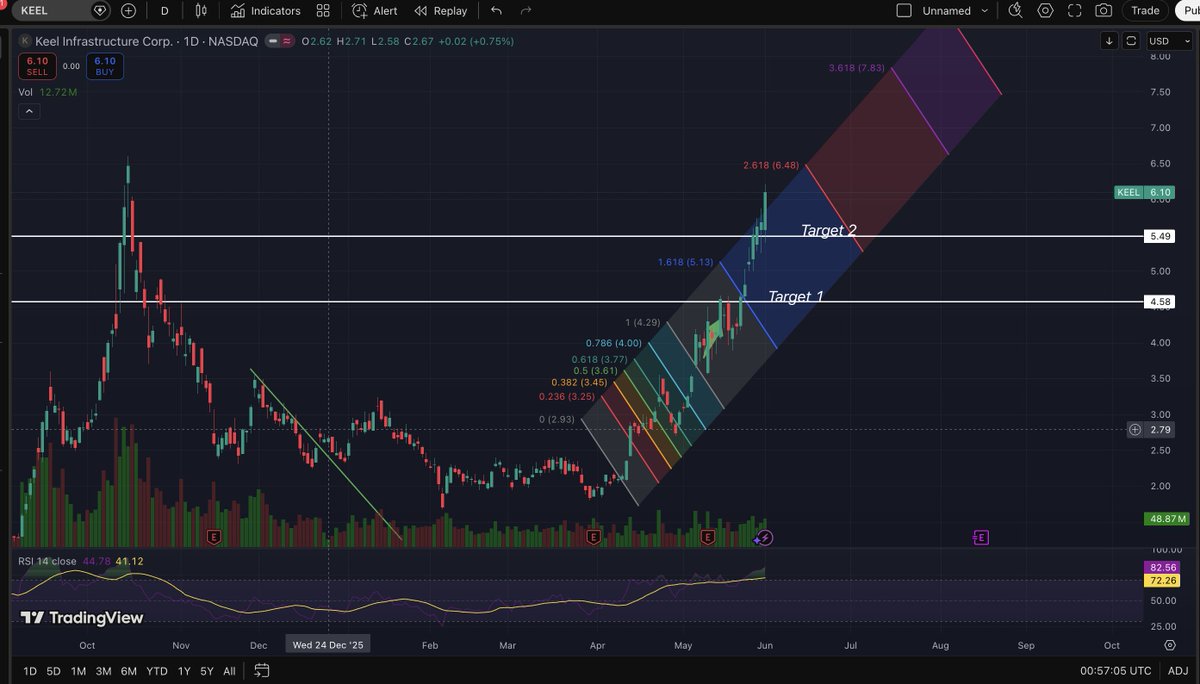
Task: Click the purple lightning event marker near June
Action: pyautogui.click(x=765, y=538)
